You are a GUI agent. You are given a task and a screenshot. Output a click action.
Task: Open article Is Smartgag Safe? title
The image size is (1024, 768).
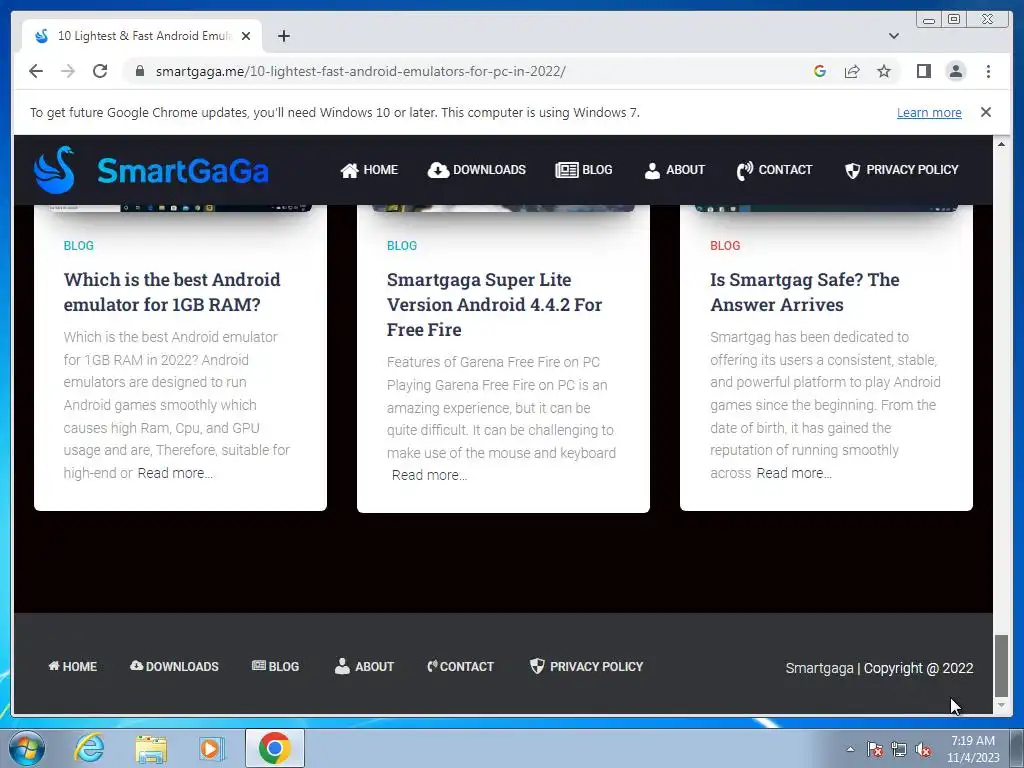pyautogui.click(x=805, y=292)
